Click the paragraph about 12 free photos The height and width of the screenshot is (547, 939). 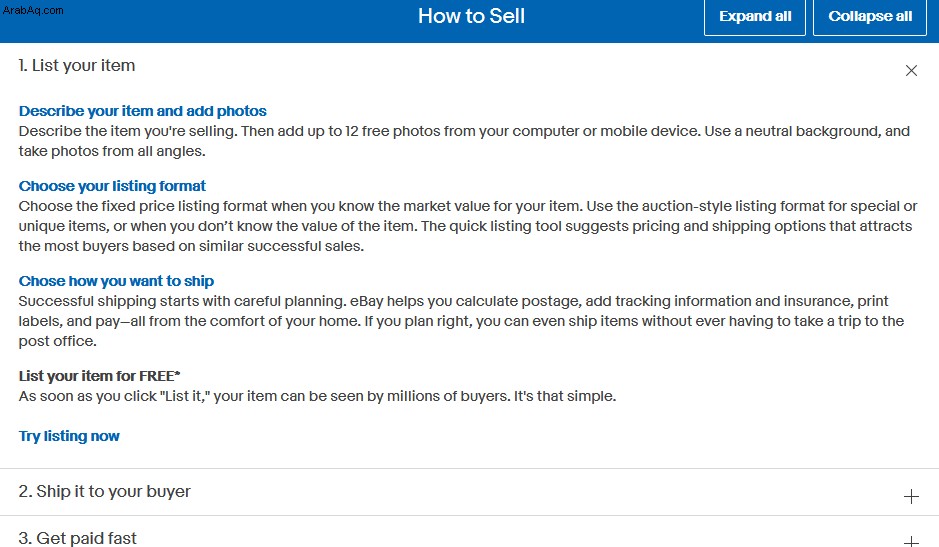[464, 141]
